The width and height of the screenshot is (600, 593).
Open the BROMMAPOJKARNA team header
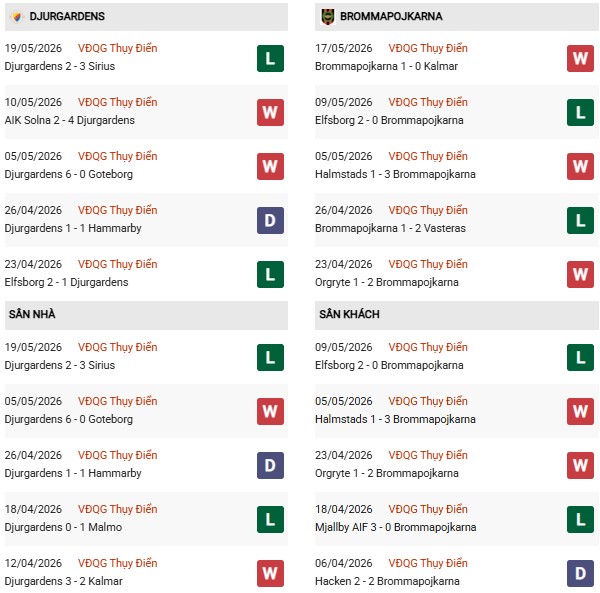[457, 17]
